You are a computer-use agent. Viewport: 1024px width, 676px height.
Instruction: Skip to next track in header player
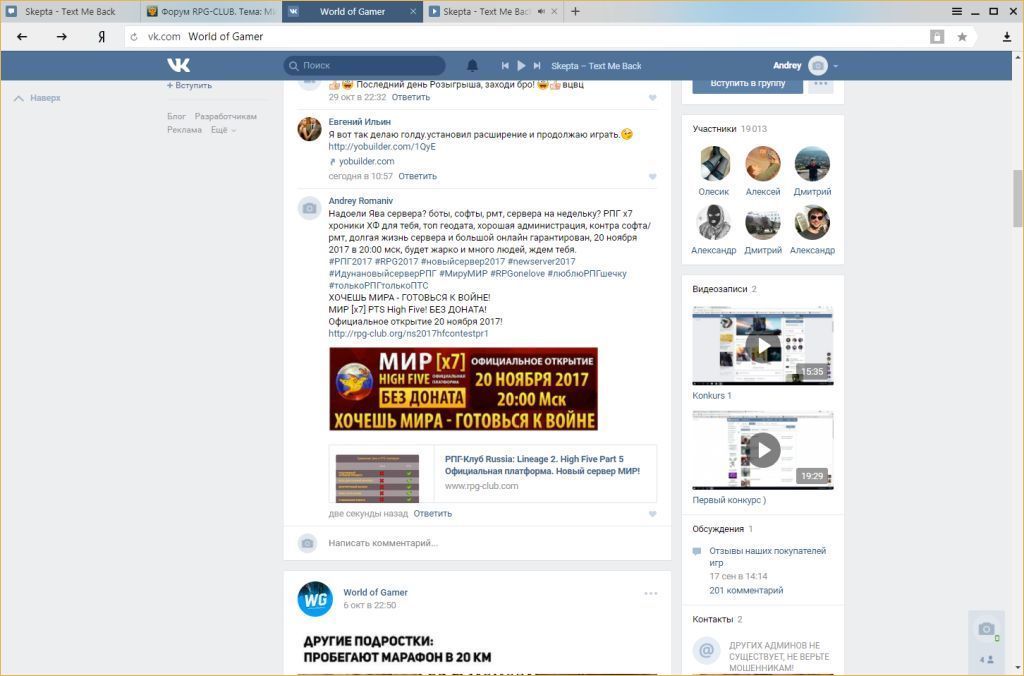pyautogui.click(x=537, y=65)
